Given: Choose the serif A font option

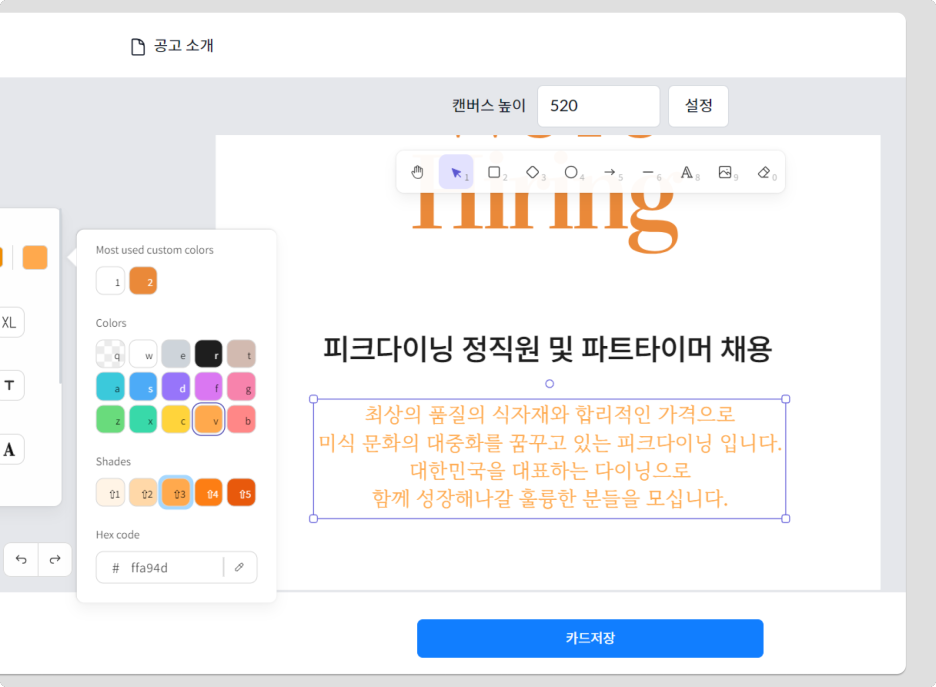Looking at the screenshot, I should [x=9, y=449].
